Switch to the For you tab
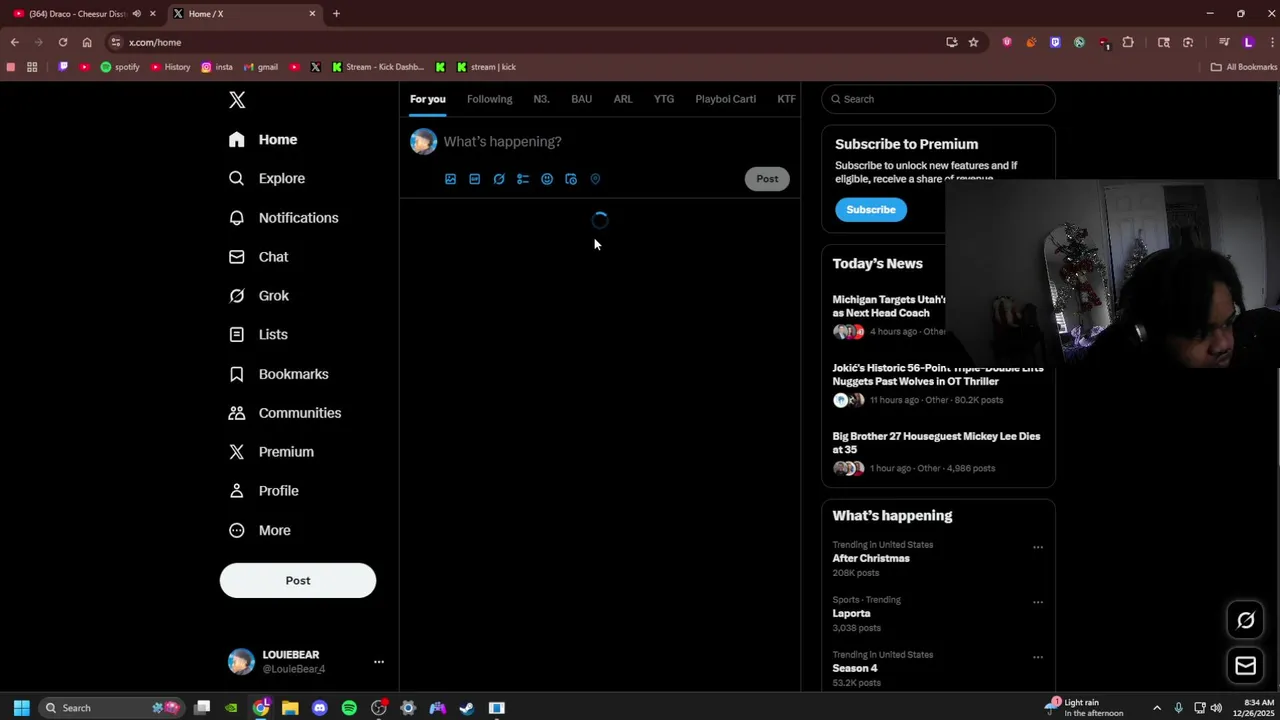 427,99
